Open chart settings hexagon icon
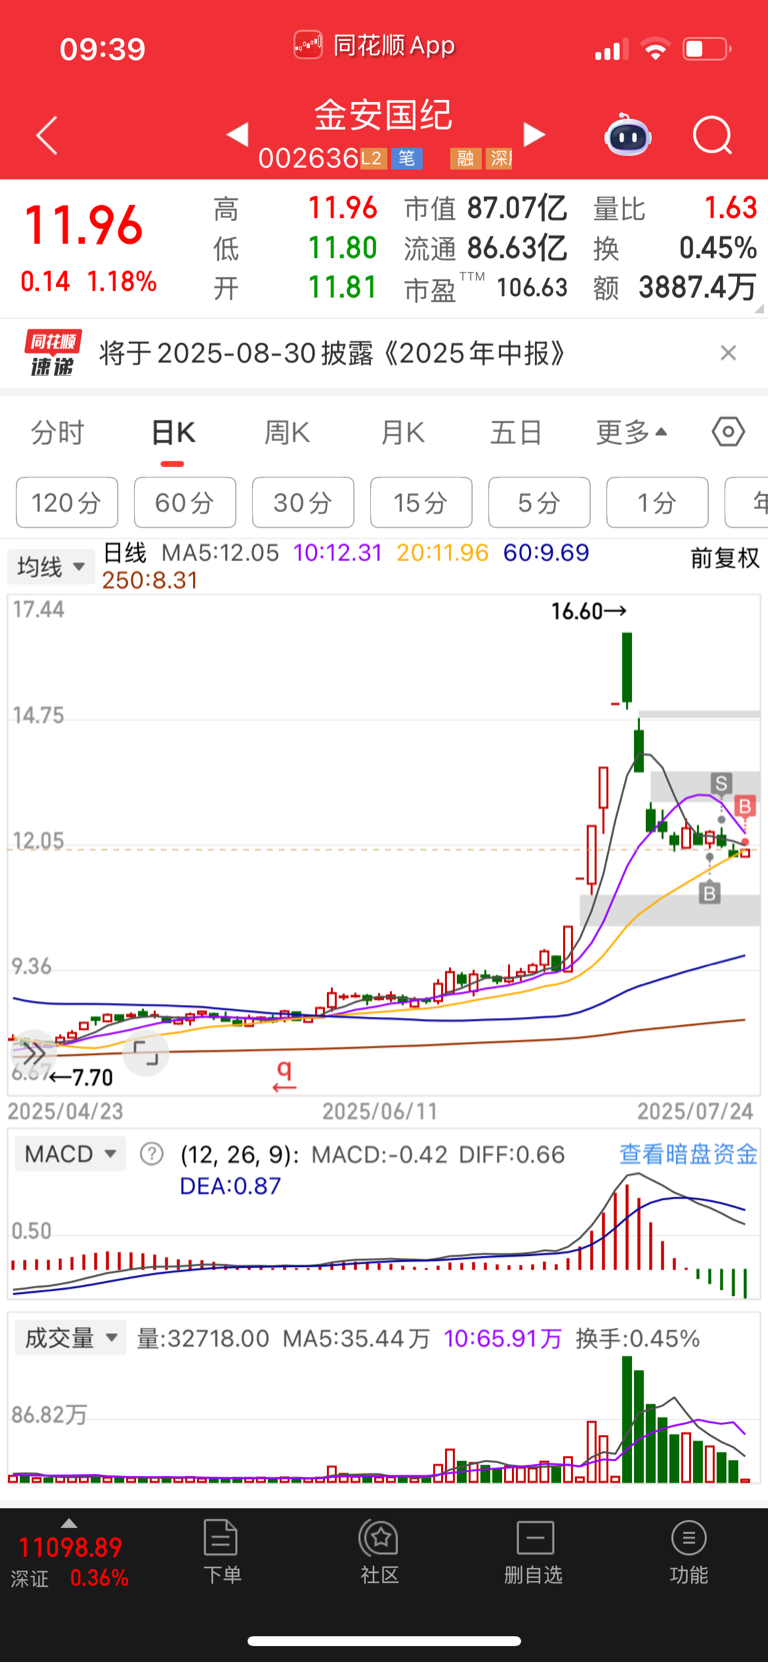 (x=728, y=432)
